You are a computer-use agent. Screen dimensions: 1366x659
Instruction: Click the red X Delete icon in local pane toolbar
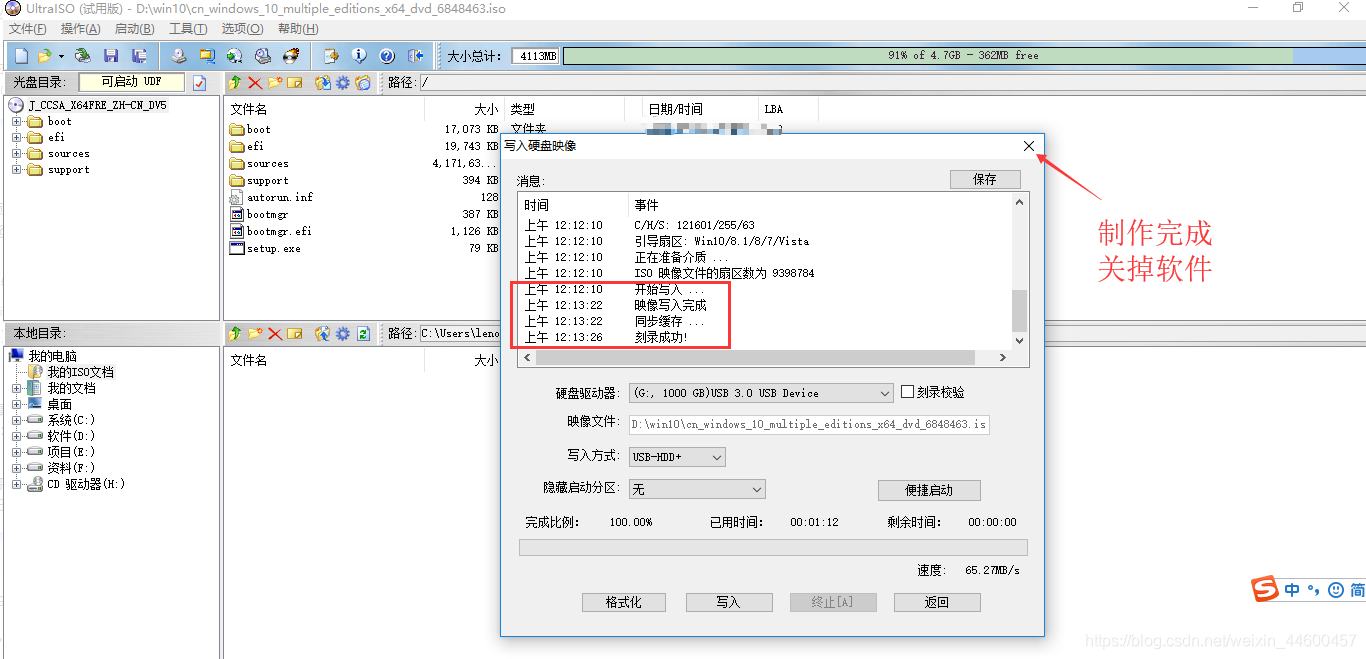pos(274,334)
